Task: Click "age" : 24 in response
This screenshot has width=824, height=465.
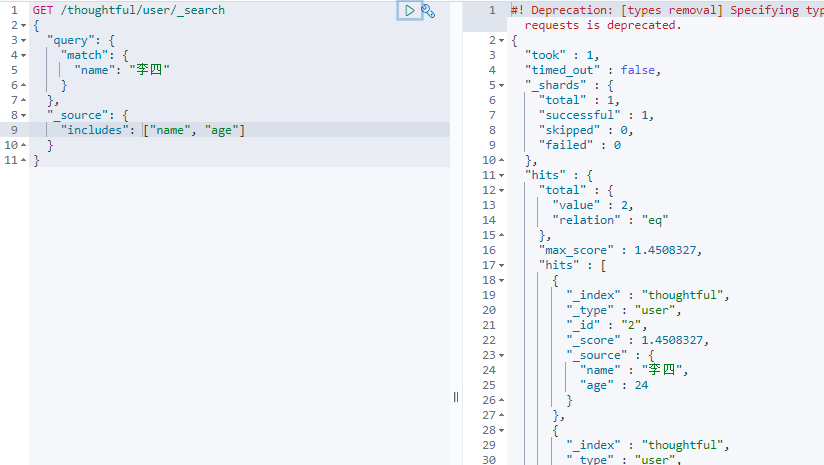Action: click(x=614, y=385)
